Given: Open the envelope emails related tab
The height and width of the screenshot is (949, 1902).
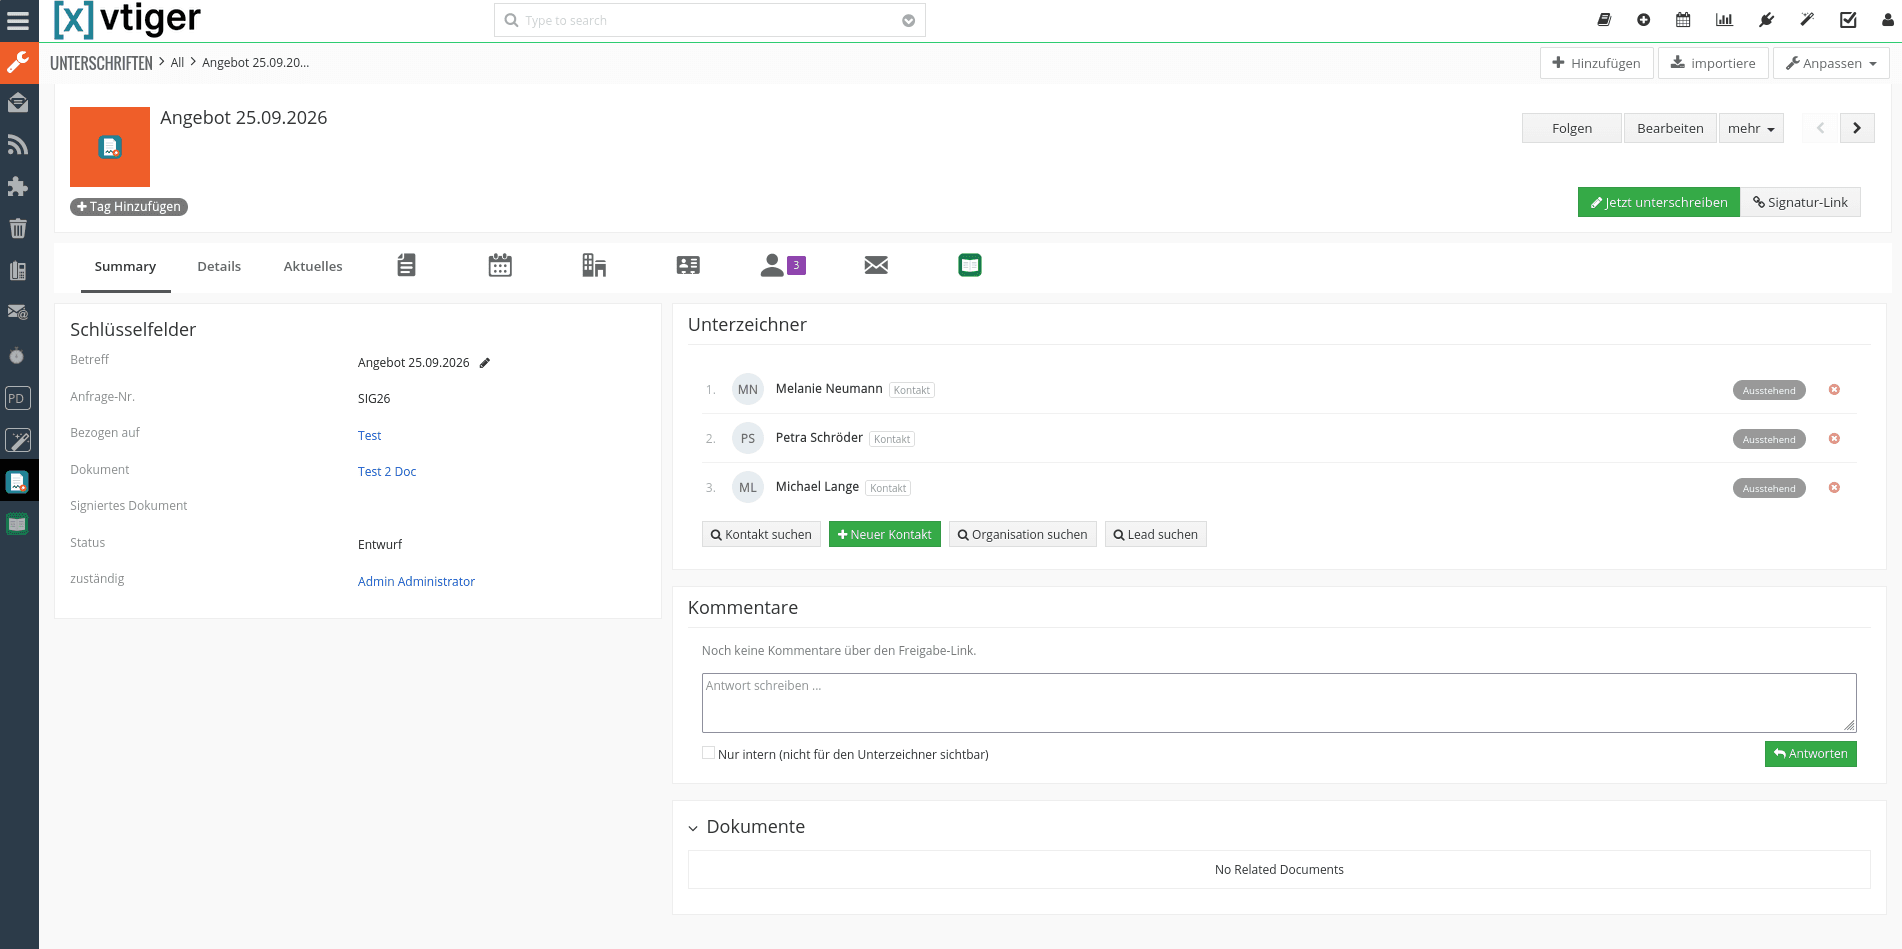Looking at the screenshot, I should click(x=876, y=265).
